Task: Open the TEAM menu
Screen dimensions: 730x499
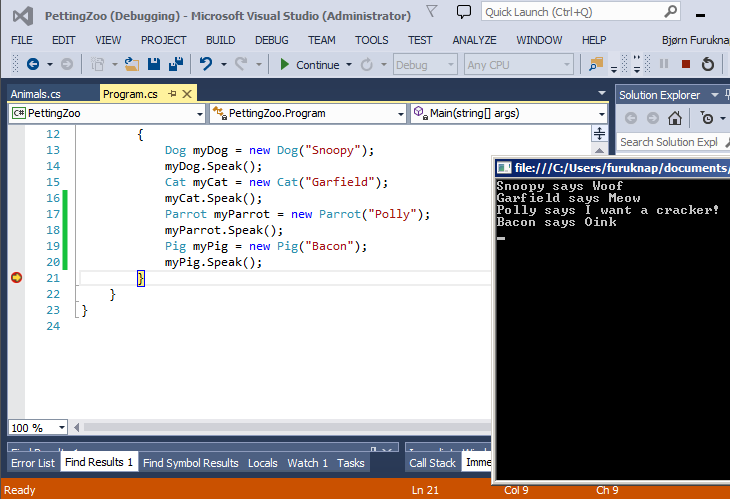Action: 322,40
